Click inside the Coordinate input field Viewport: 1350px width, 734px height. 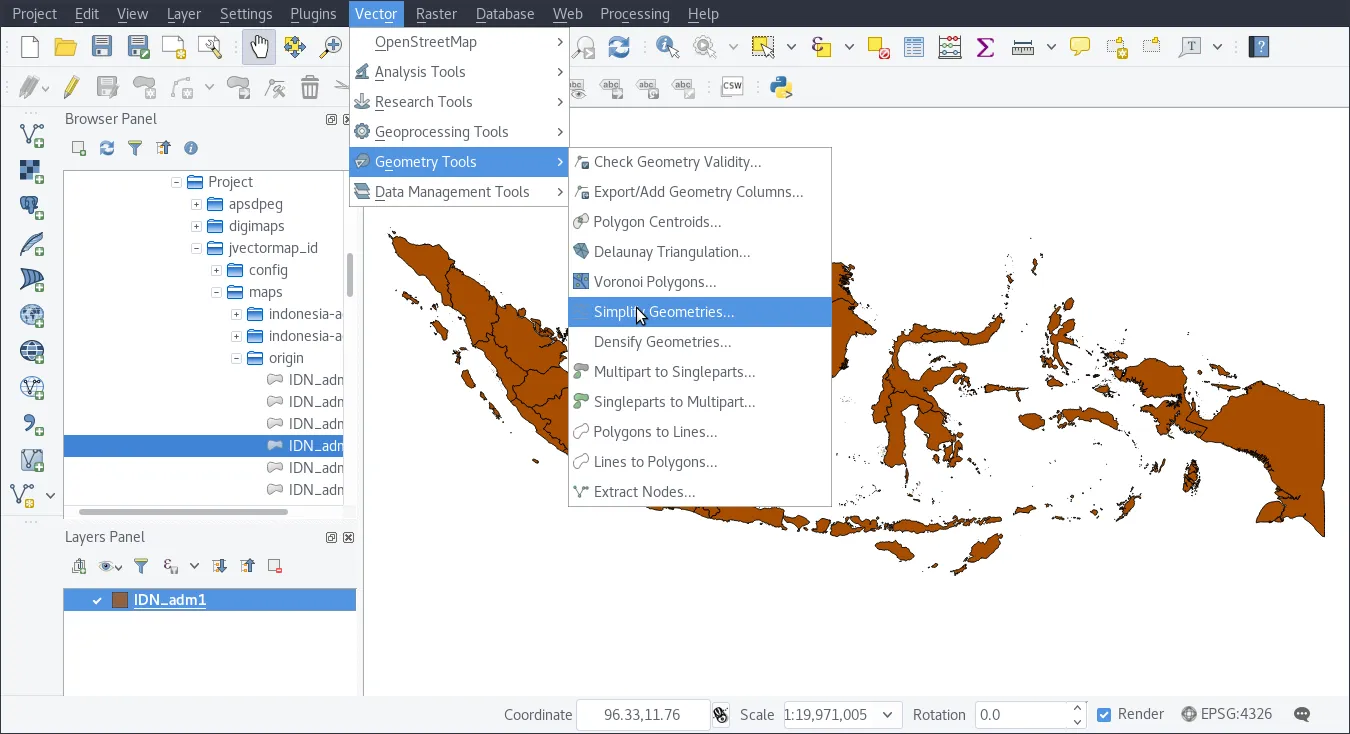tap(643, 714)
